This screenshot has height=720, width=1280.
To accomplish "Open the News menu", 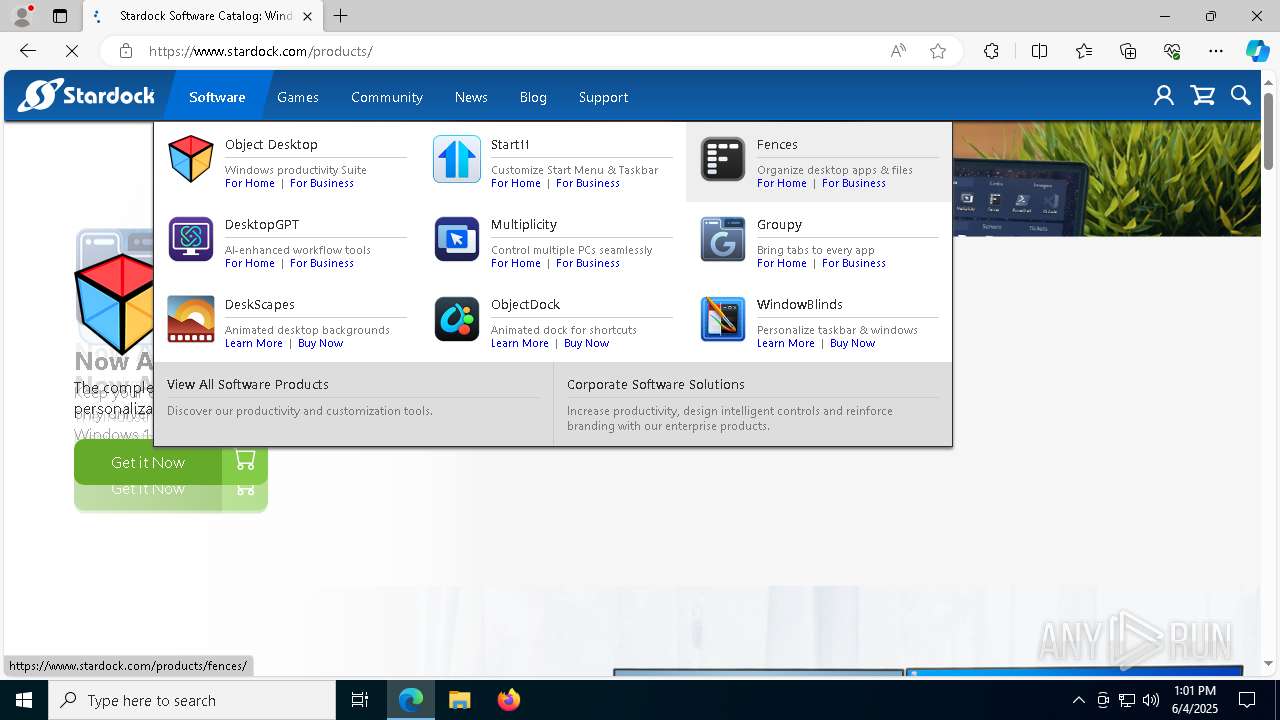I will click(x=471, y=97).
